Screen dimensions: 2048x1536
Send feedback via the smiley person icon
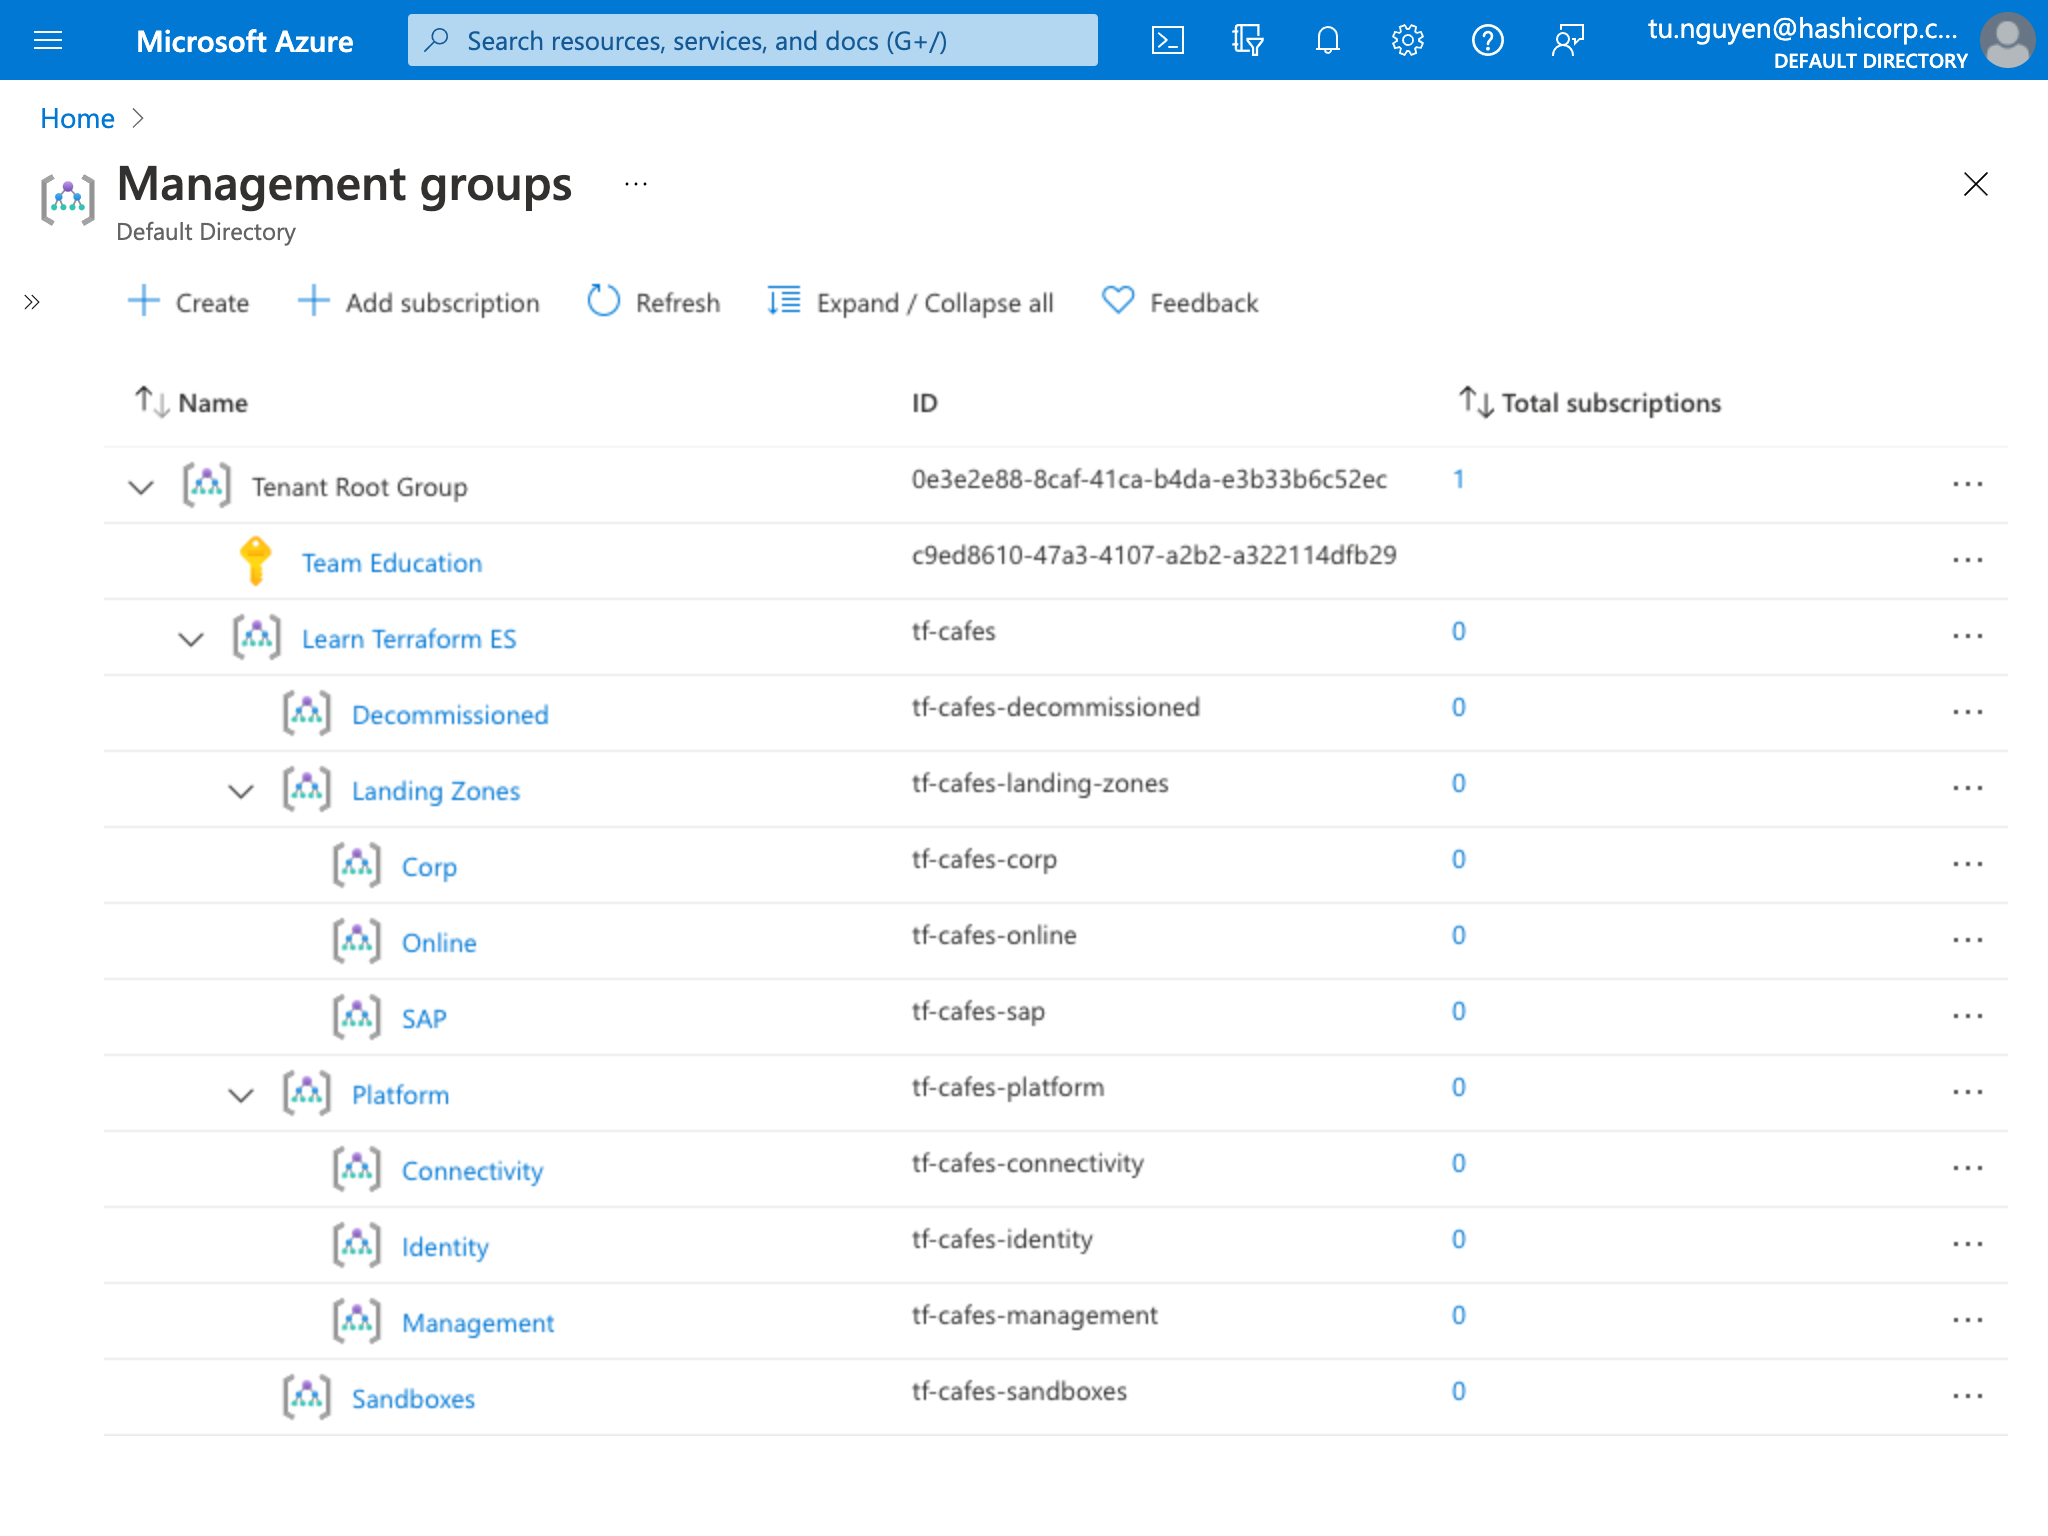(x=1568, y=40)
